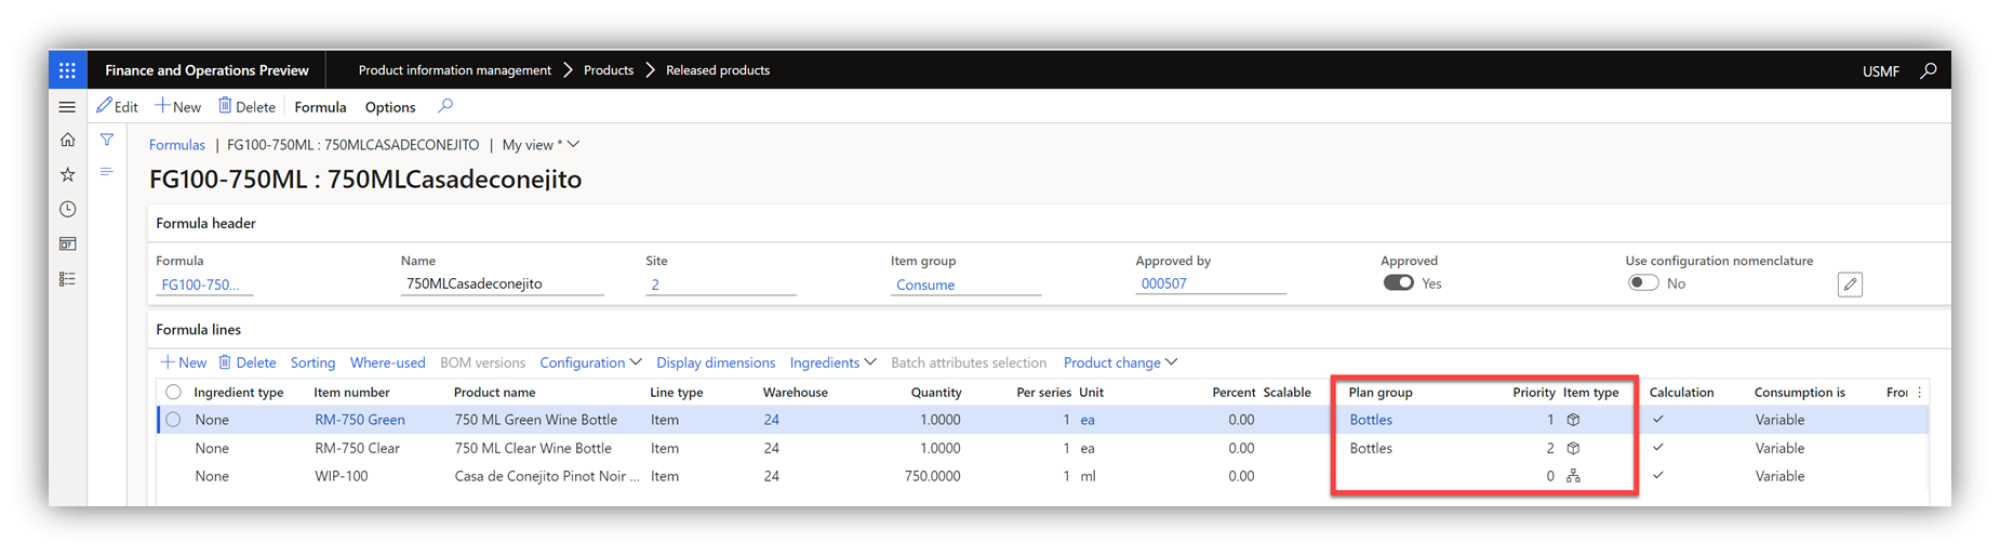Click item type icon for WIP-100 row
This screenshot has height=555, width=2000.
tap(1573, 476)
